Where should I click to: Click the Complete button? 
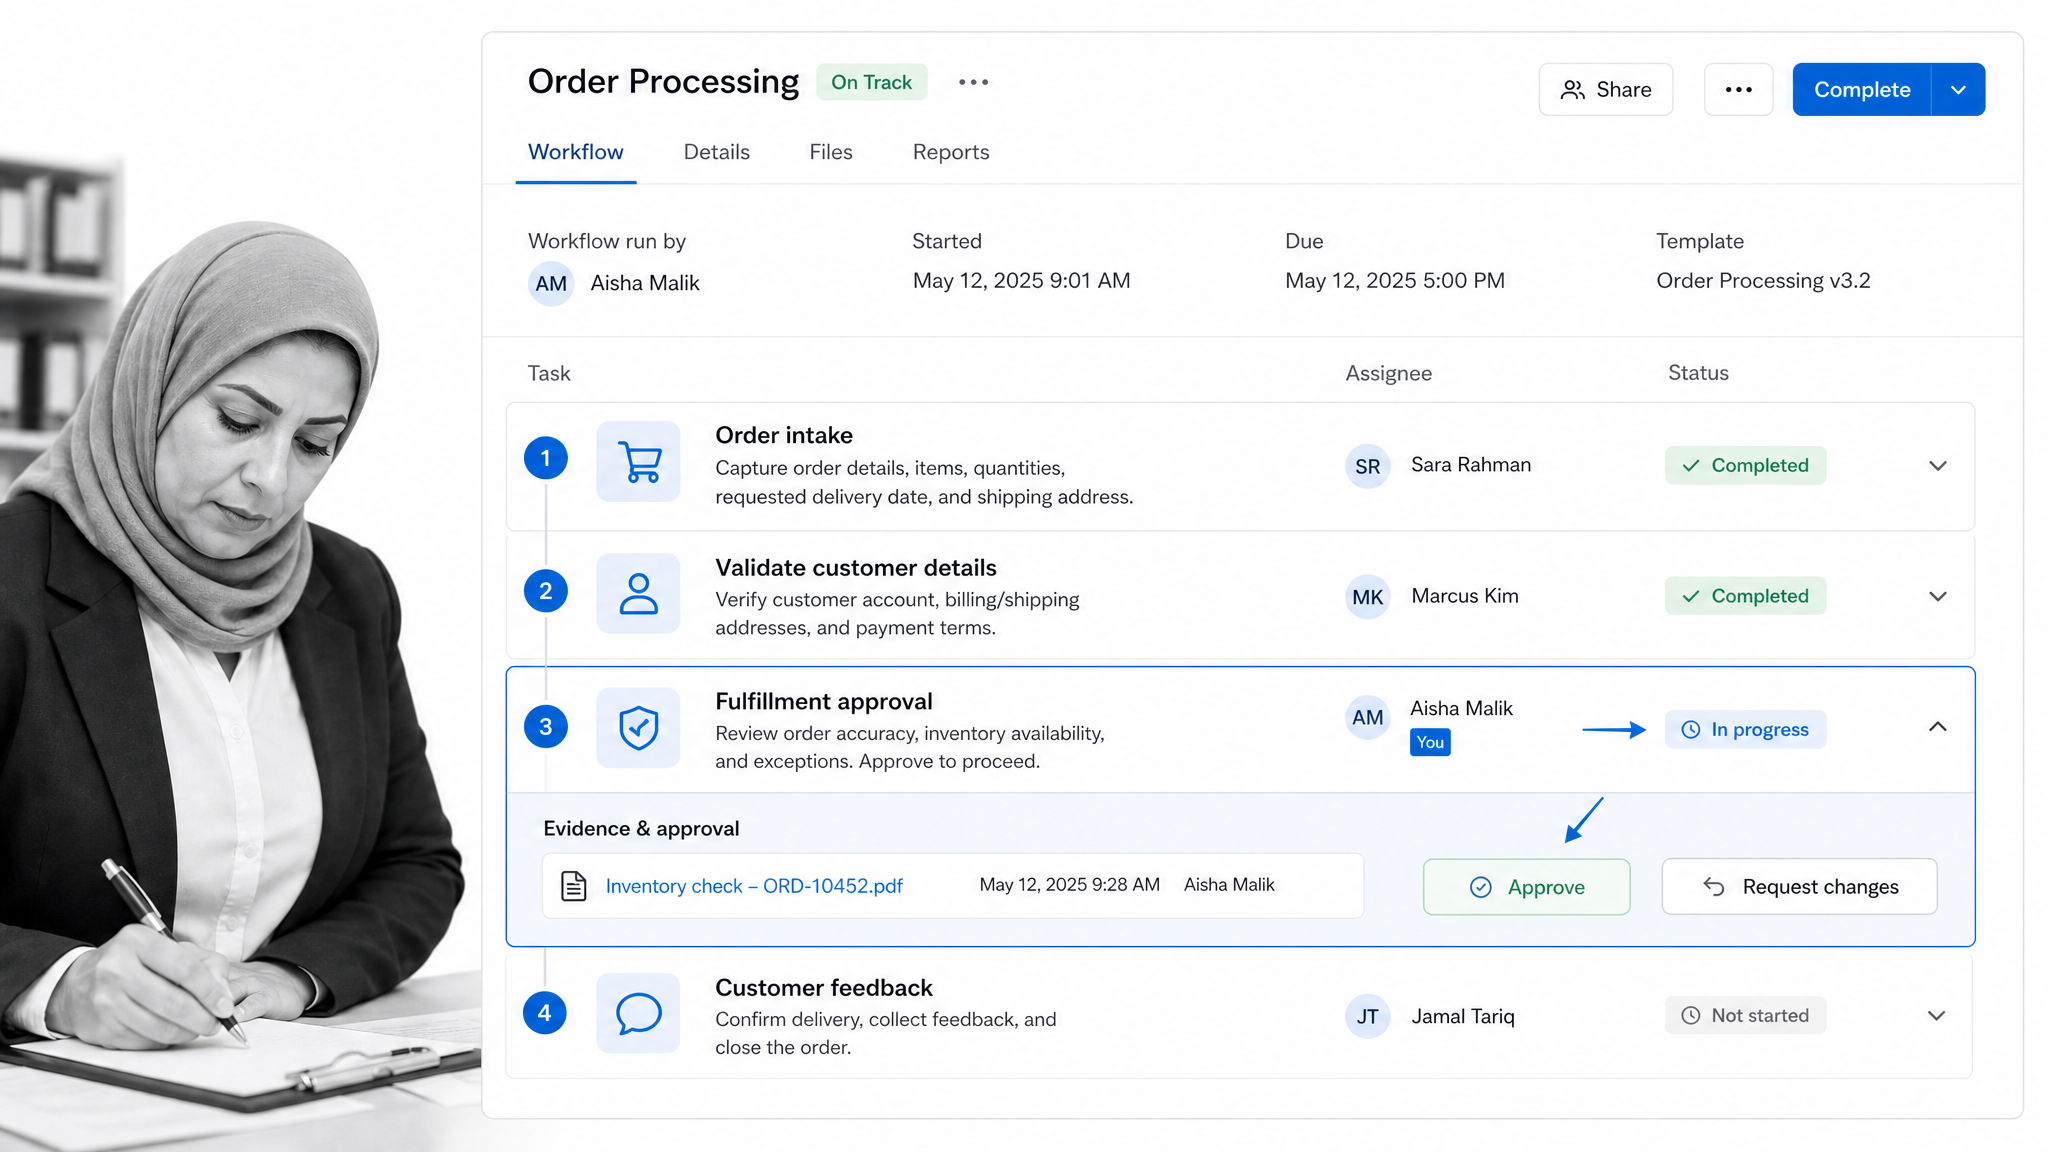[x=1862, y=90]
